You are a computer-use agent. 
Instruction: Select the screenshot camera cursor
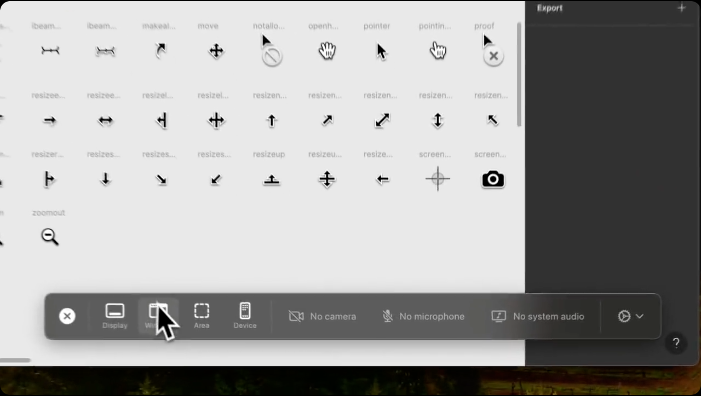[x=493, y=179]
